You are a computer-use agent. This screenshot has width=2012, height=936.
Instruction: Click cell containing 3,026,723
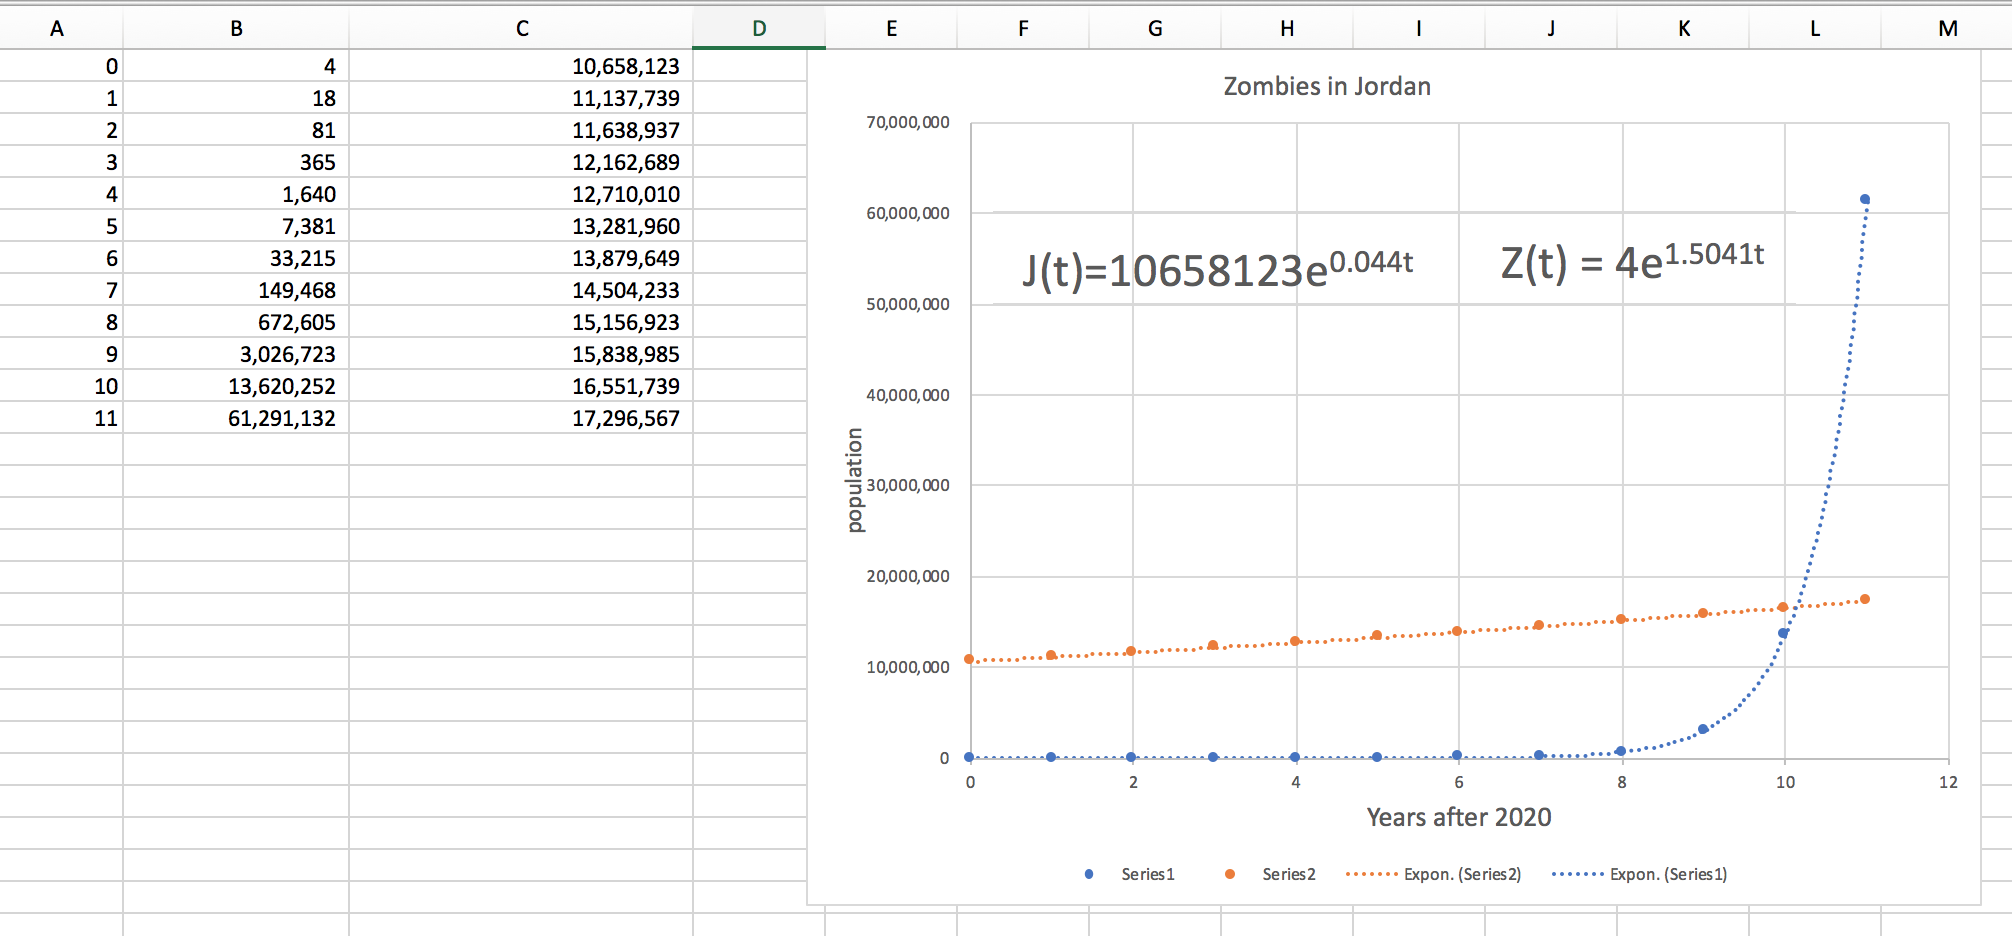(236, 354)
